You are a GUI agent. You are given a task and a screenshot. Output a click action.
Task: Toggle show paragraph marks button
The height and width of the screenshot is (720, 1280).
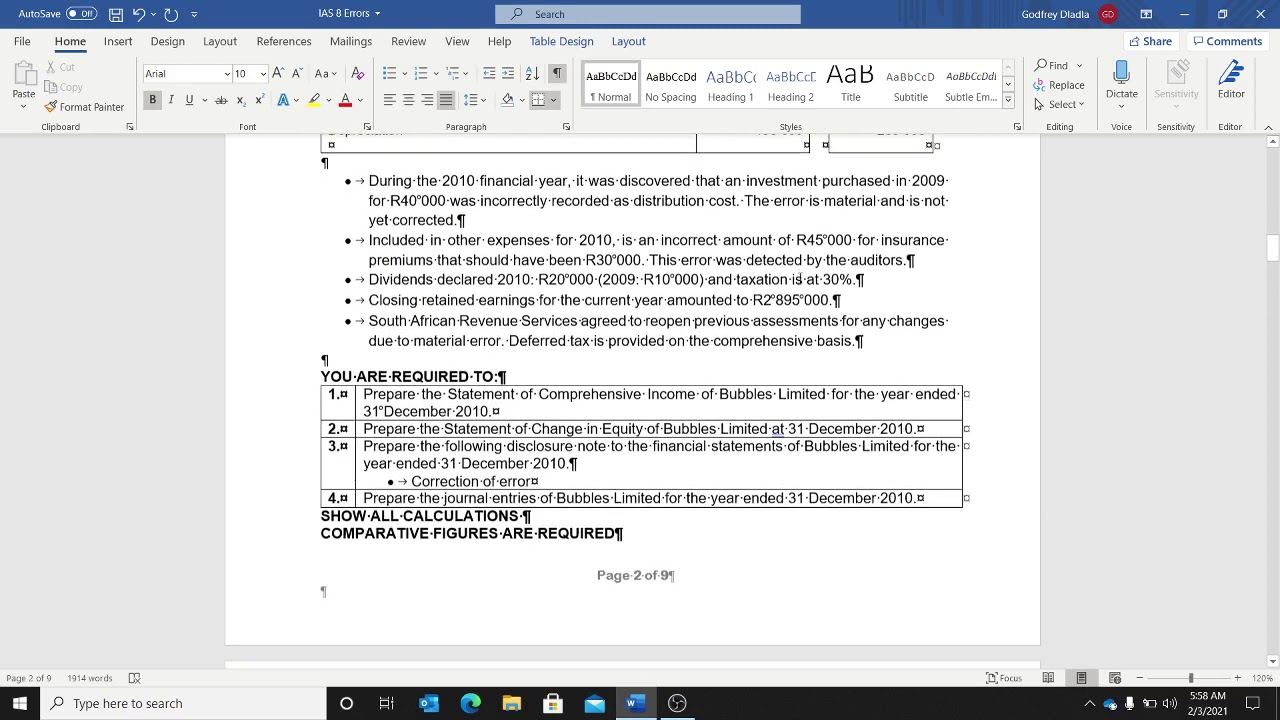click(x=557, y=73)
